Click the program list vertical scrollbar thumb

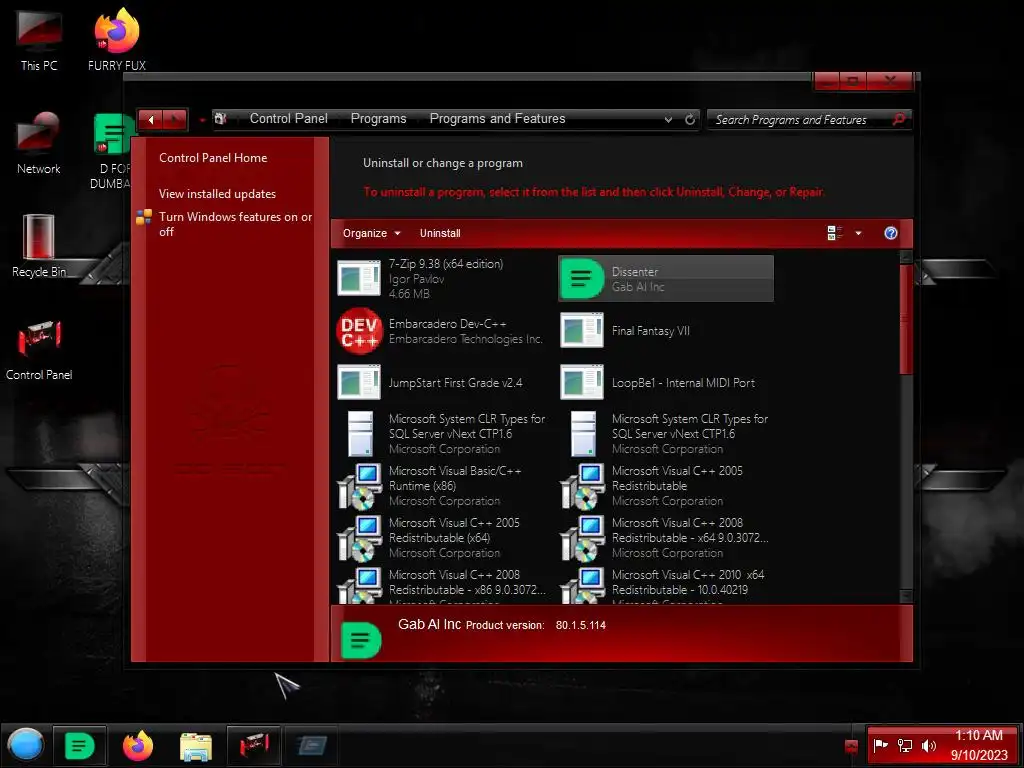point(906,319)
